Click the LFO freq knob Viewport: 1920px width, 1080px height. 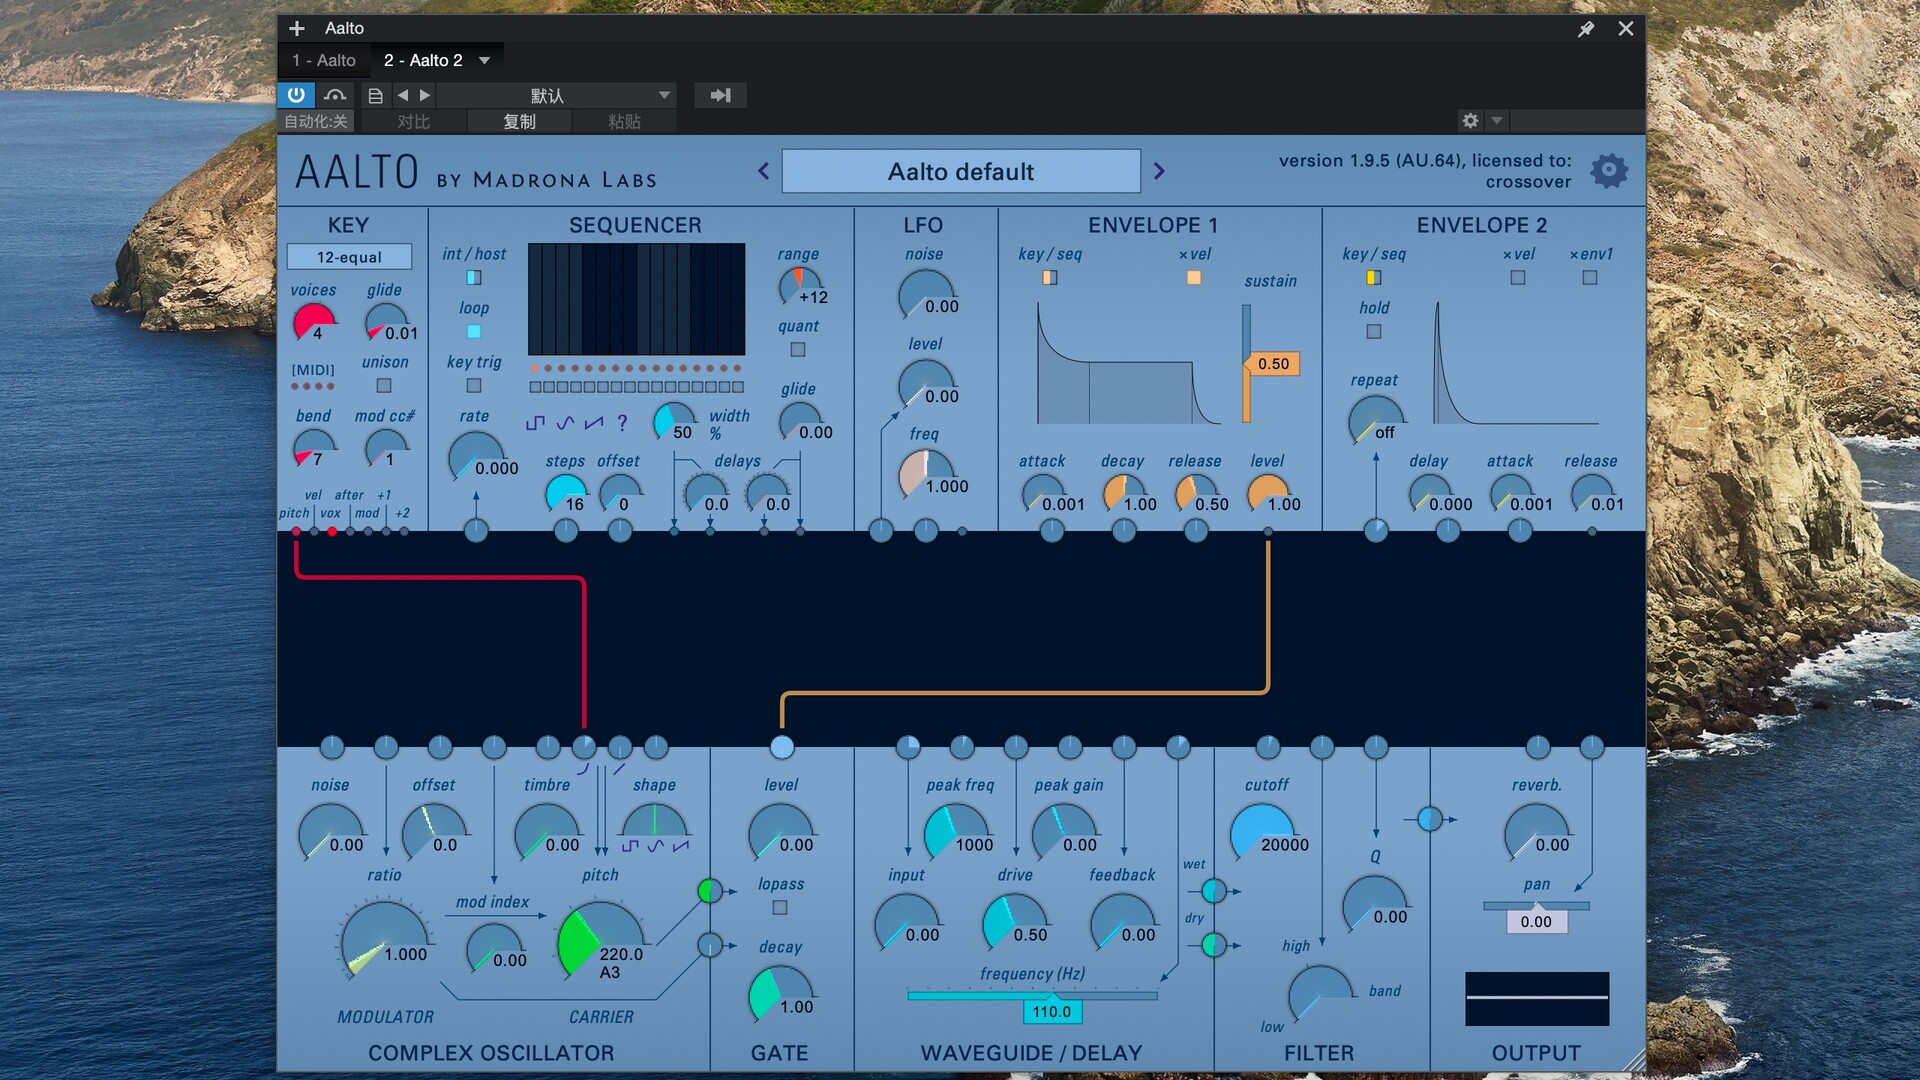(927, 473)
